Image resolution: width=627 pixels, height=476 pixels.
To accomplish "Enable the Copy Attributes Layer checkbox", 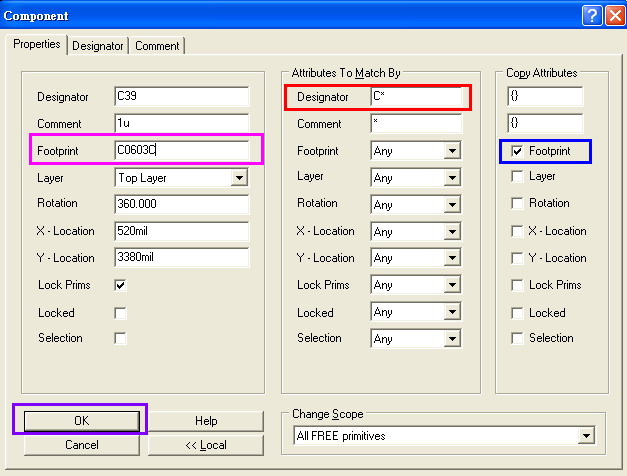I will (517, 176).
